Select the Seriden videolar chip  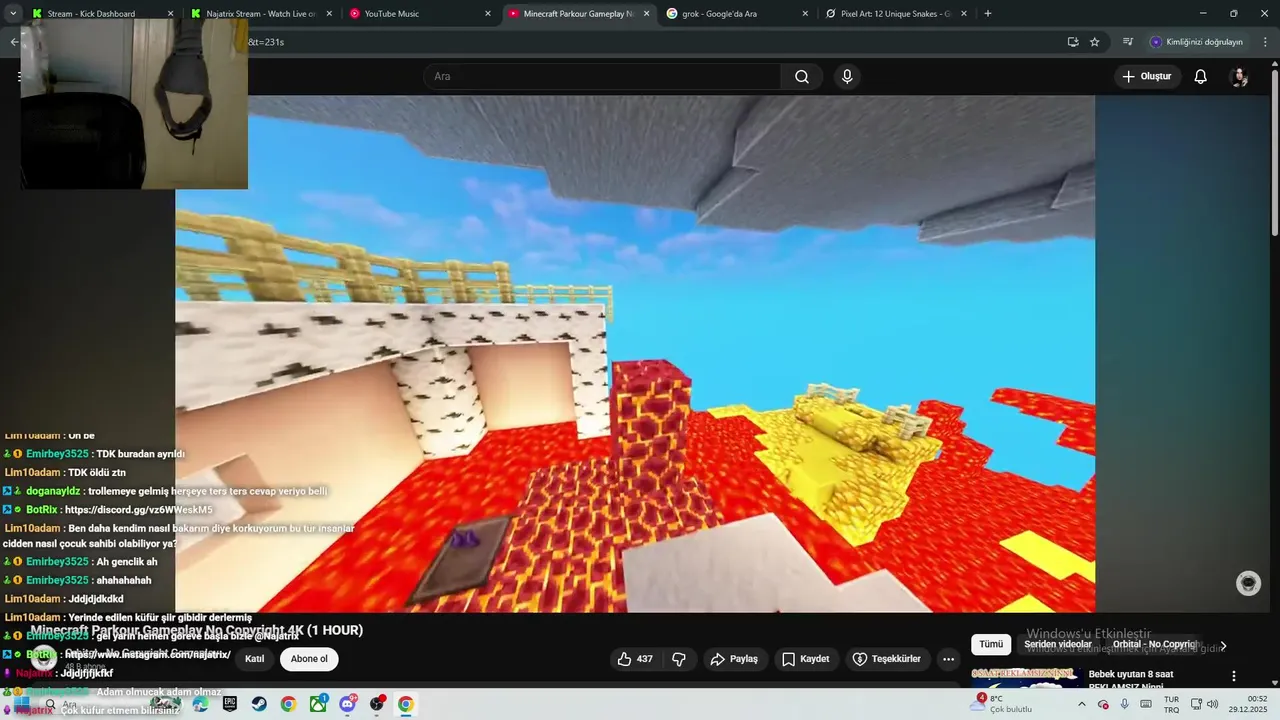coord(1058,644)
